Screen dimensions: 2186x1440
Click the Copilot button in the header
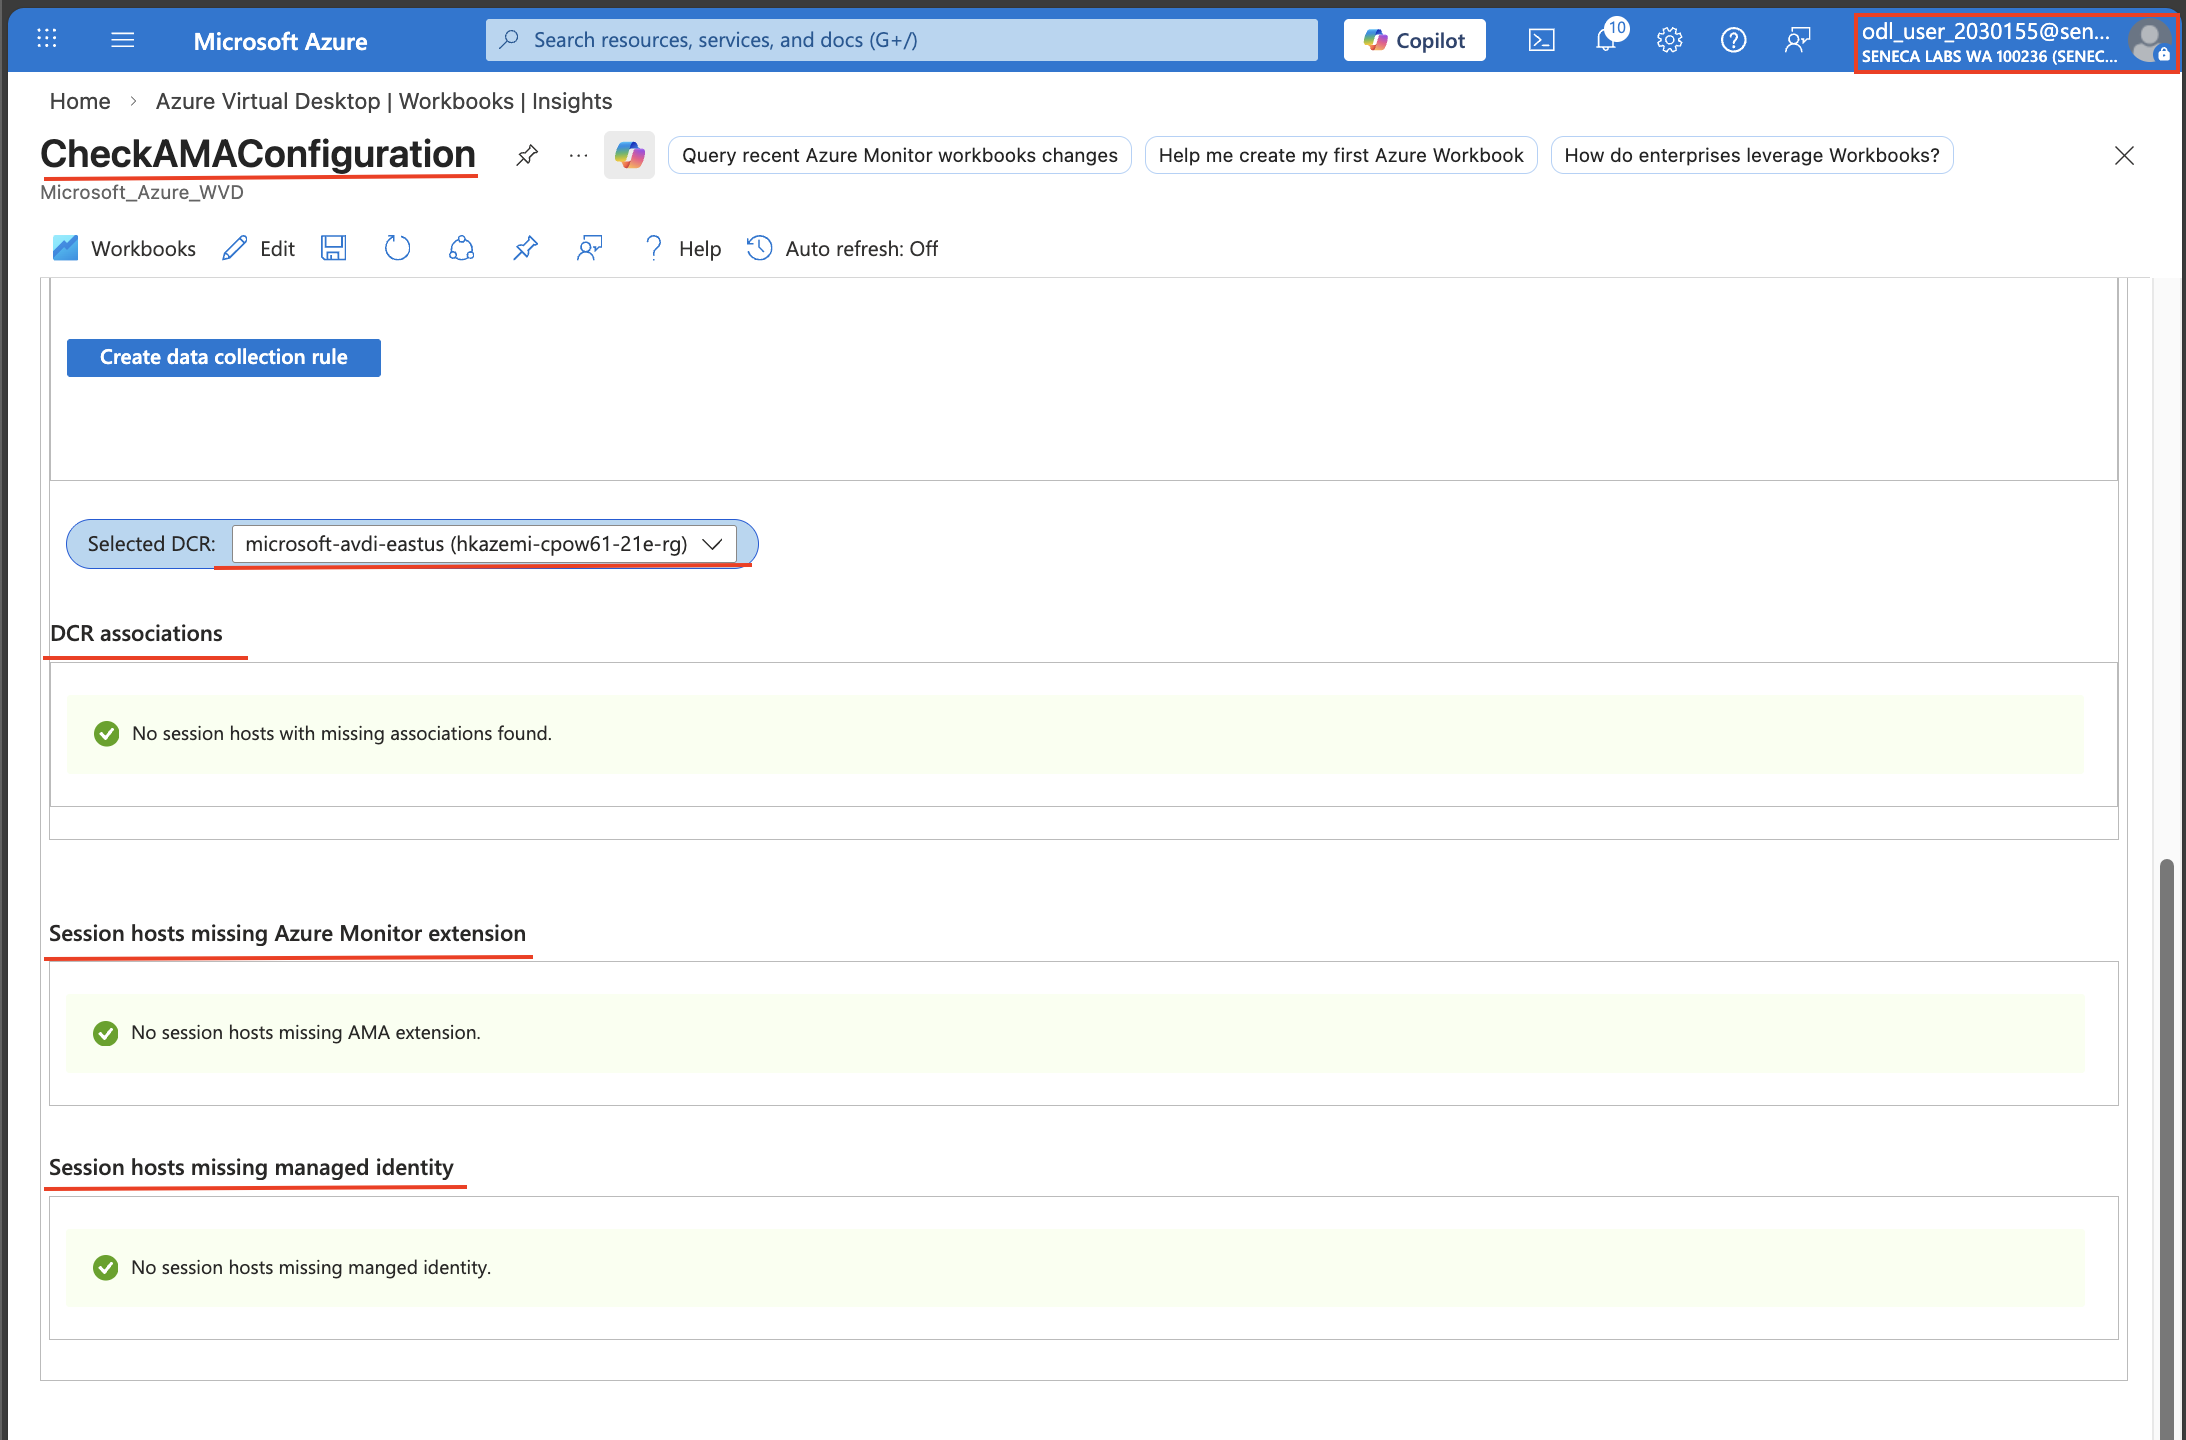click(1414, 40)
